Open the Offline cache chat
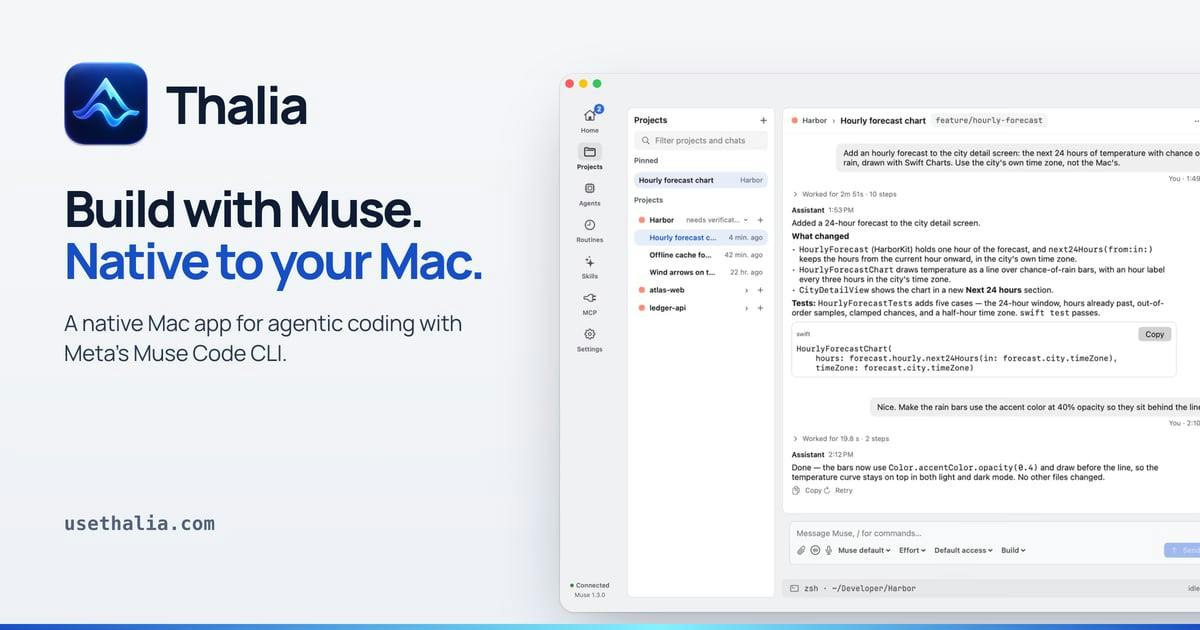Screen dimensions: 1200x630 point(701,255)
